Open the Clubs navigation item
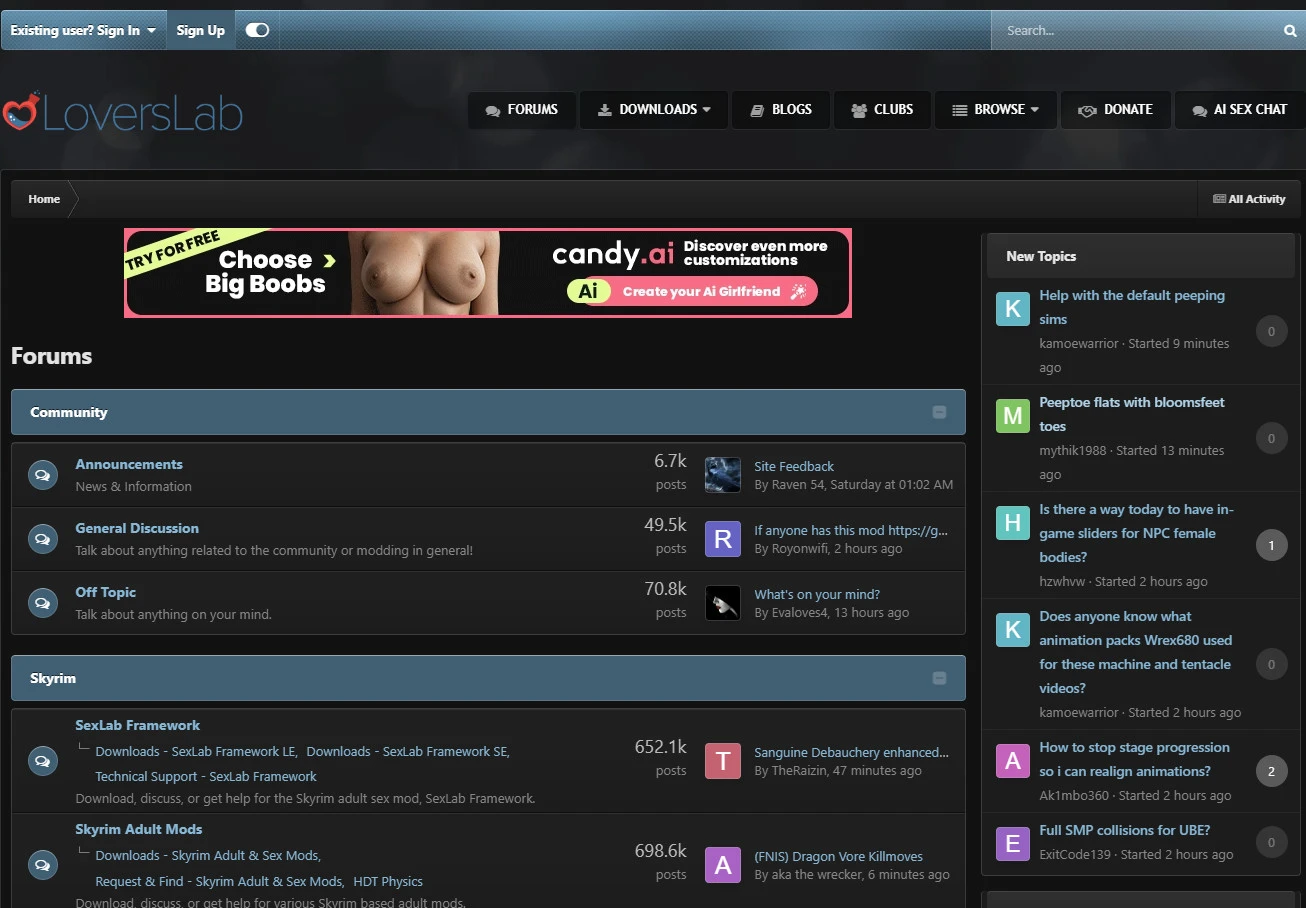This screenshot has width=1306, height=908. click(x=882, y=110)
